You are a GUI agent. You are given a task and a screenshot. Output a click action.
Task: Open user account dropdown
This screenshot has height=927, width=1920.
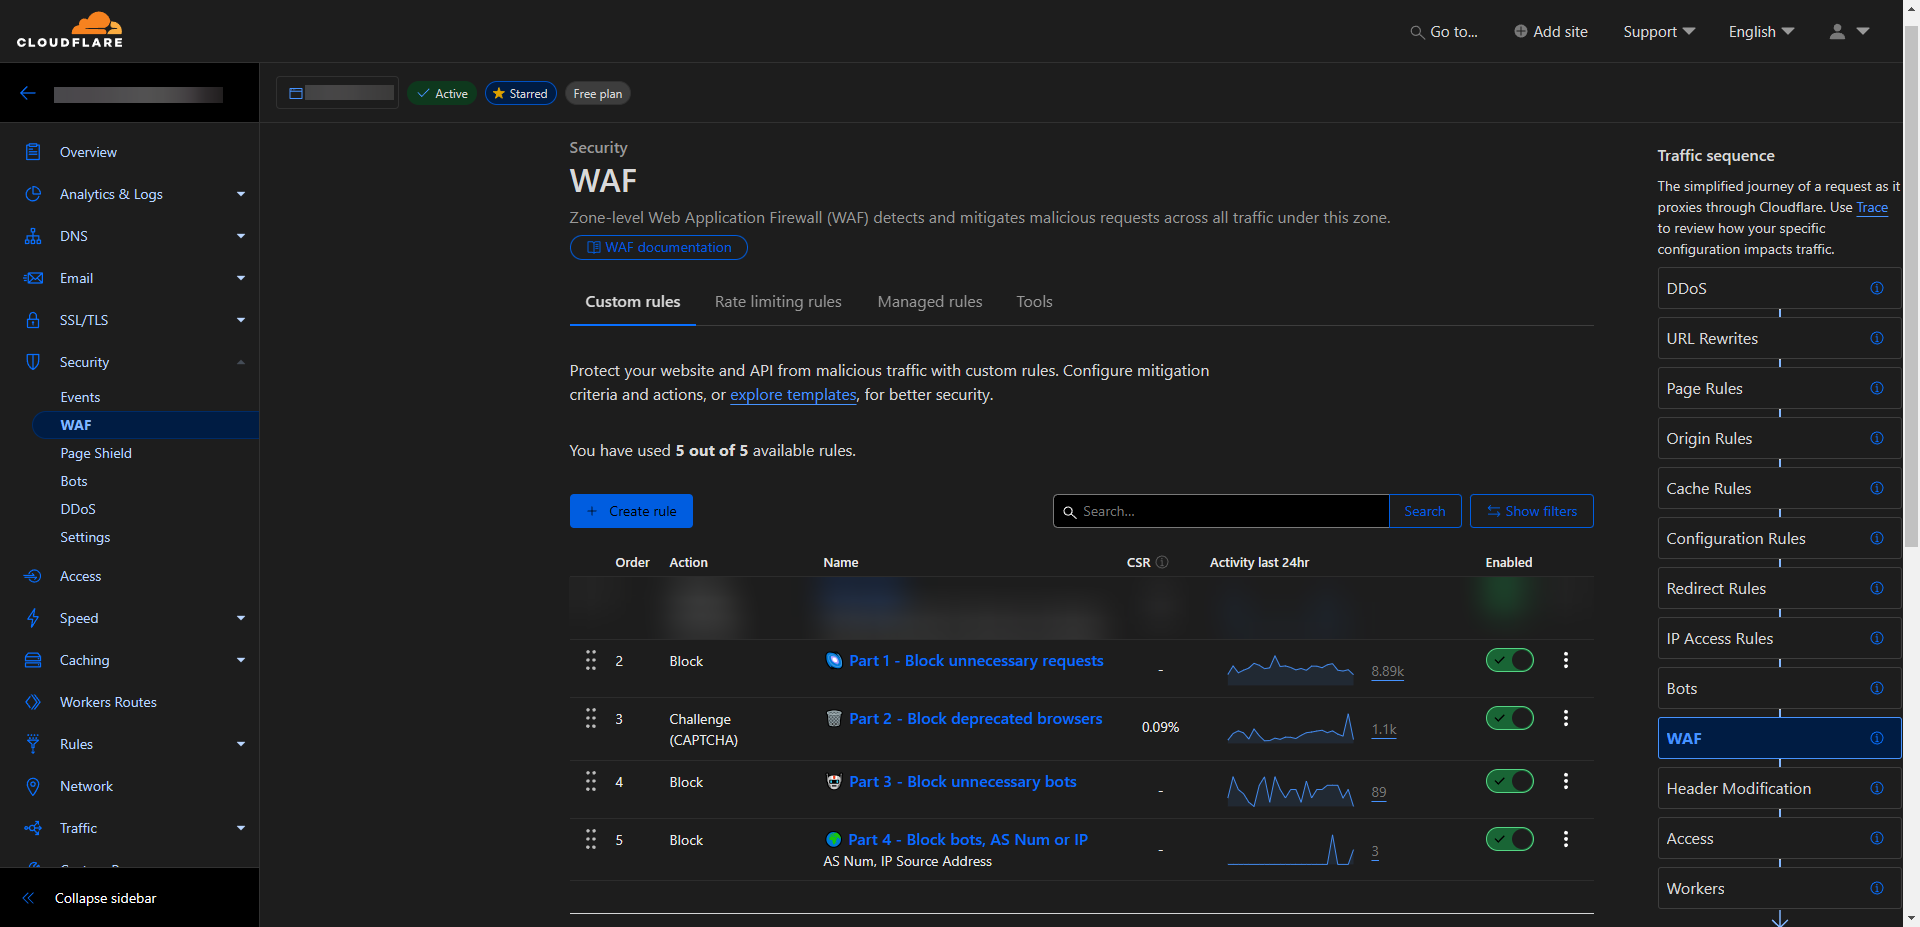[x=1849, y=32]
